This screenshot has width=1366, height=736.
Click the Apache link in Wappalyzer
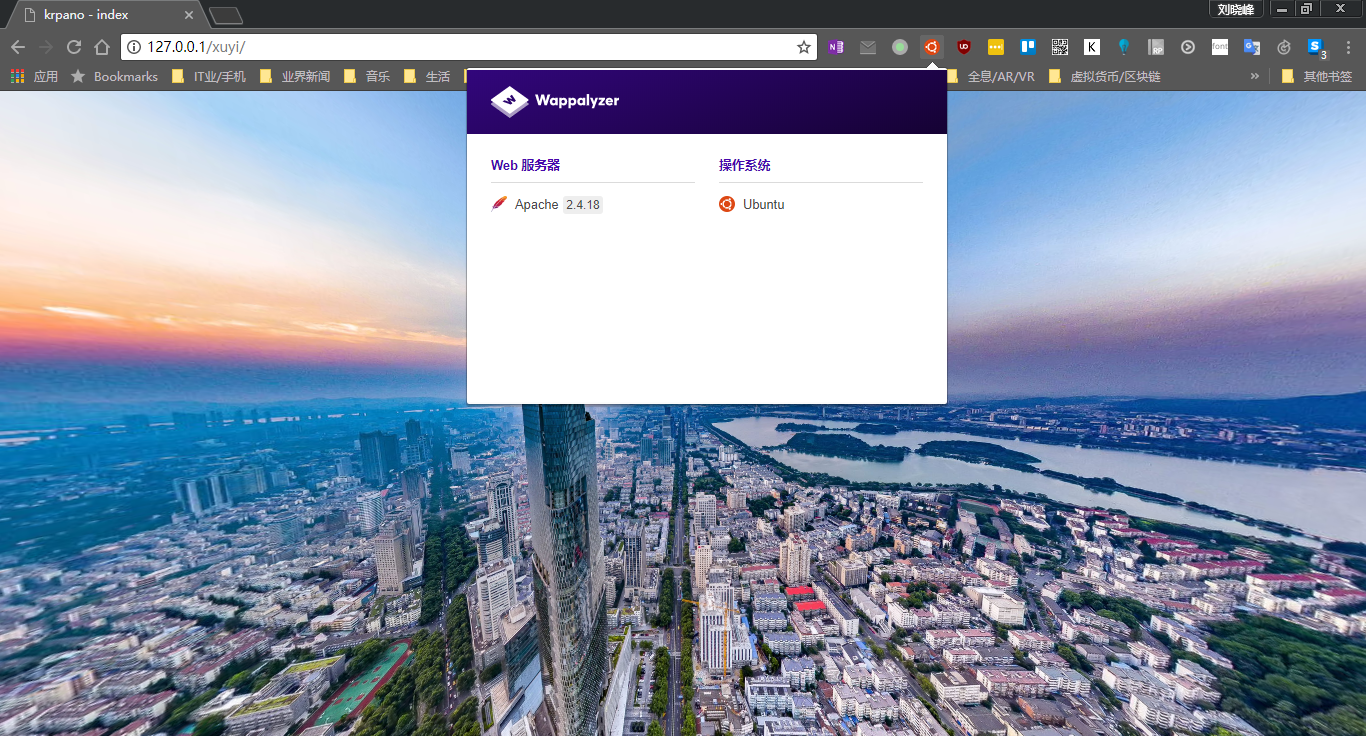[536, 204]
